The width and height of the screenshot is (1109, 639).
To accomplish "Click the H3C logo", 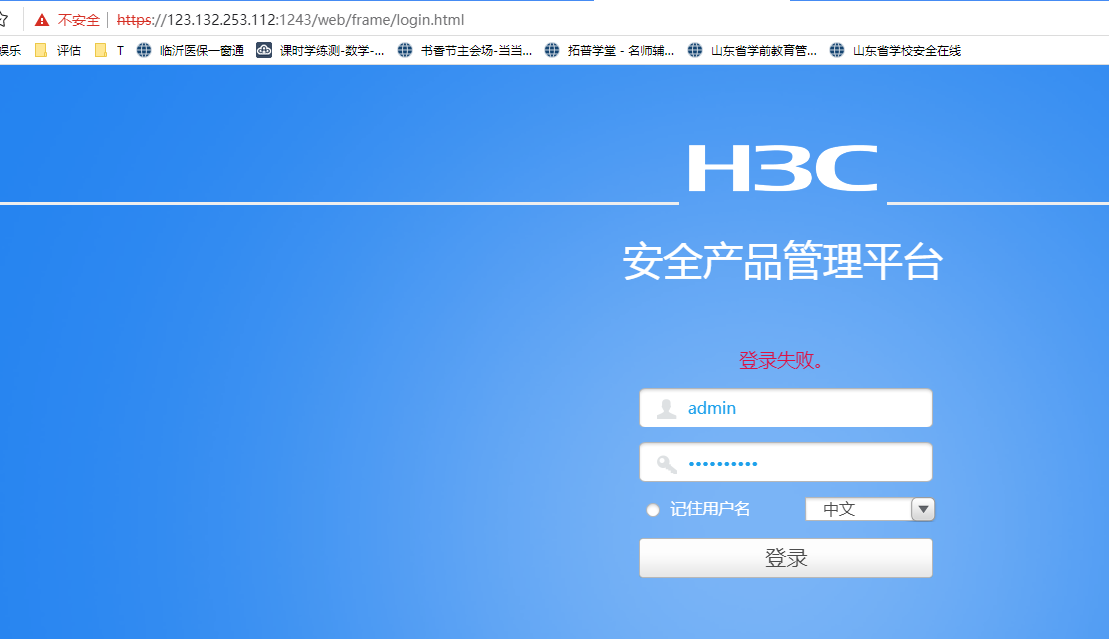I will pos(783,168).
